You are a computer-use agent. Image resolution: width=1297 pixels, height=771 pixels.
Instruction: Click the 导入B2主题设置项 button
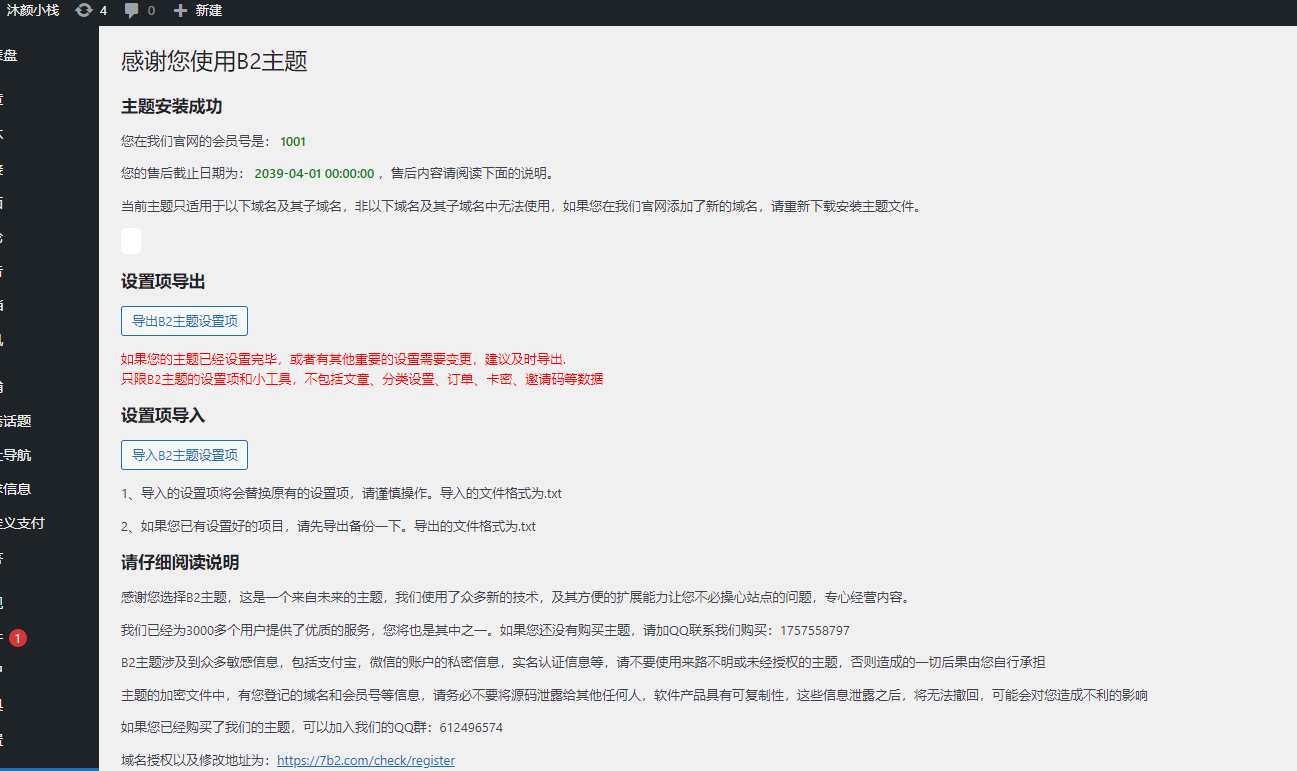(184, 455)
